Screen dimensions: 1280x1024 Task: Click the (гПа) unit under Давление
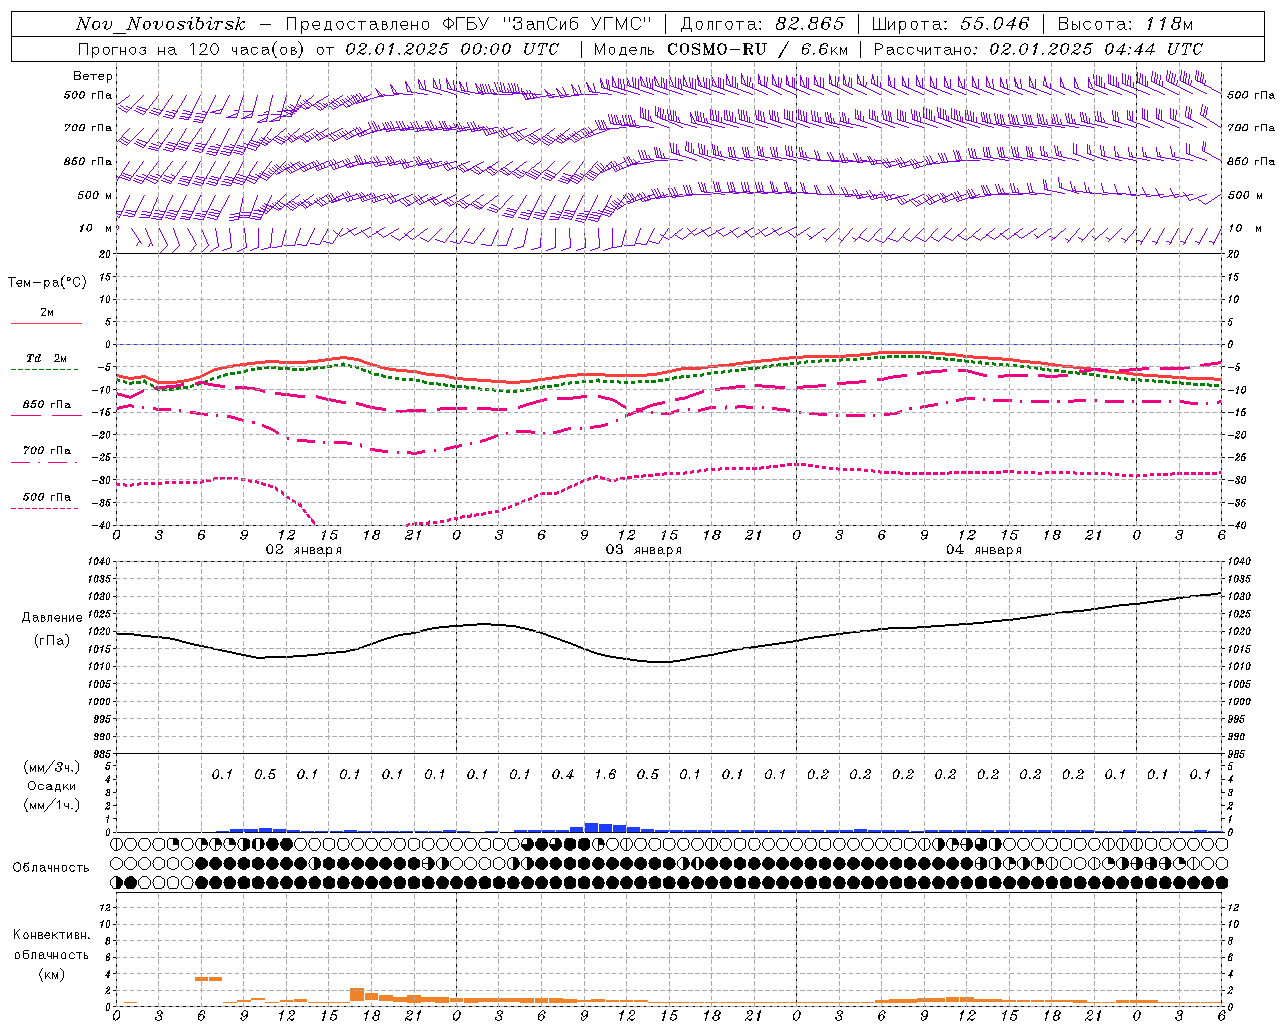pos(51,640)
